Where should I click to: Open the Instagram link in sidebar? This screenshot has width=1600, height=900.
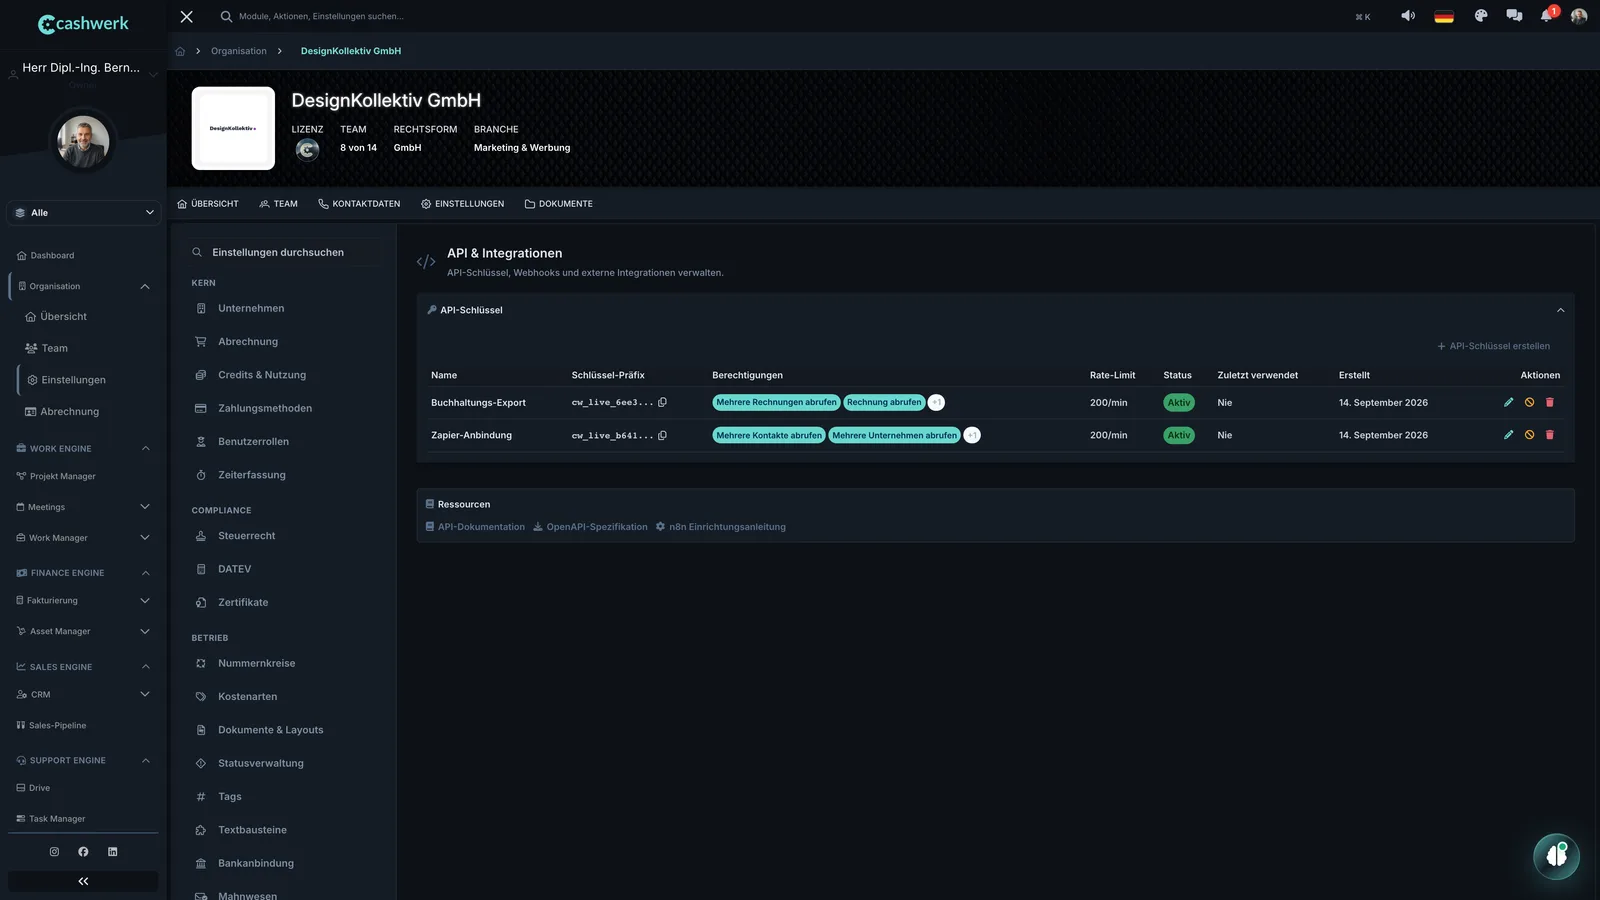click(54, 852)
